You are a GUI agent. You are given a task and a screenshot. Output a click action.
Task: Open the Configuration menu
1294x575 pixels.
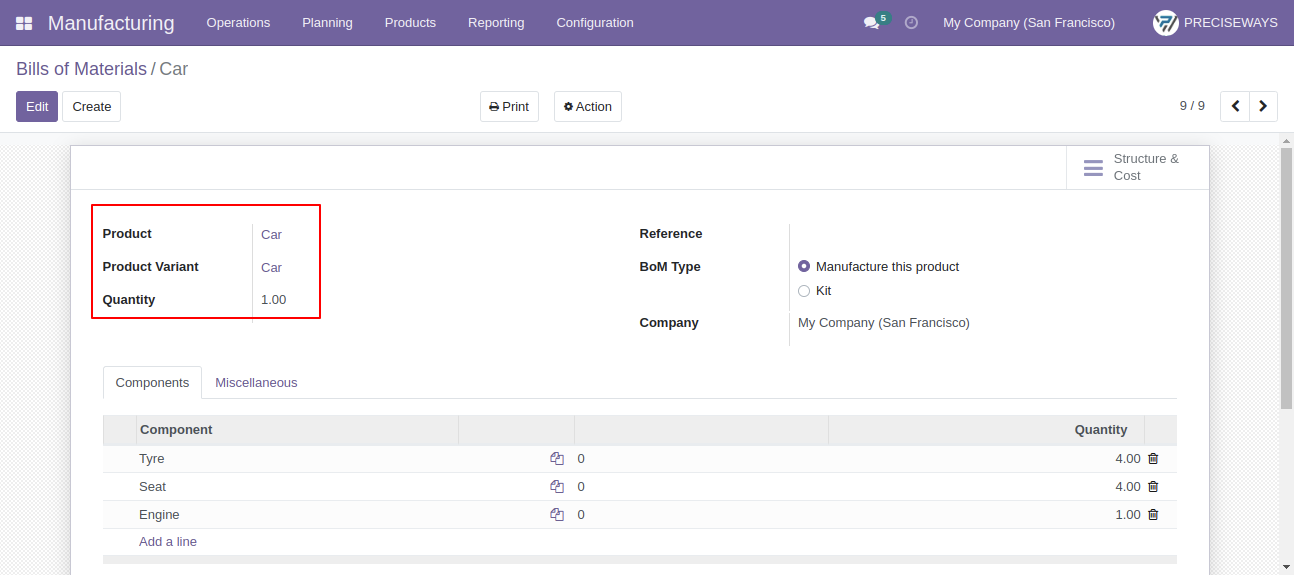tap(595, 23)
